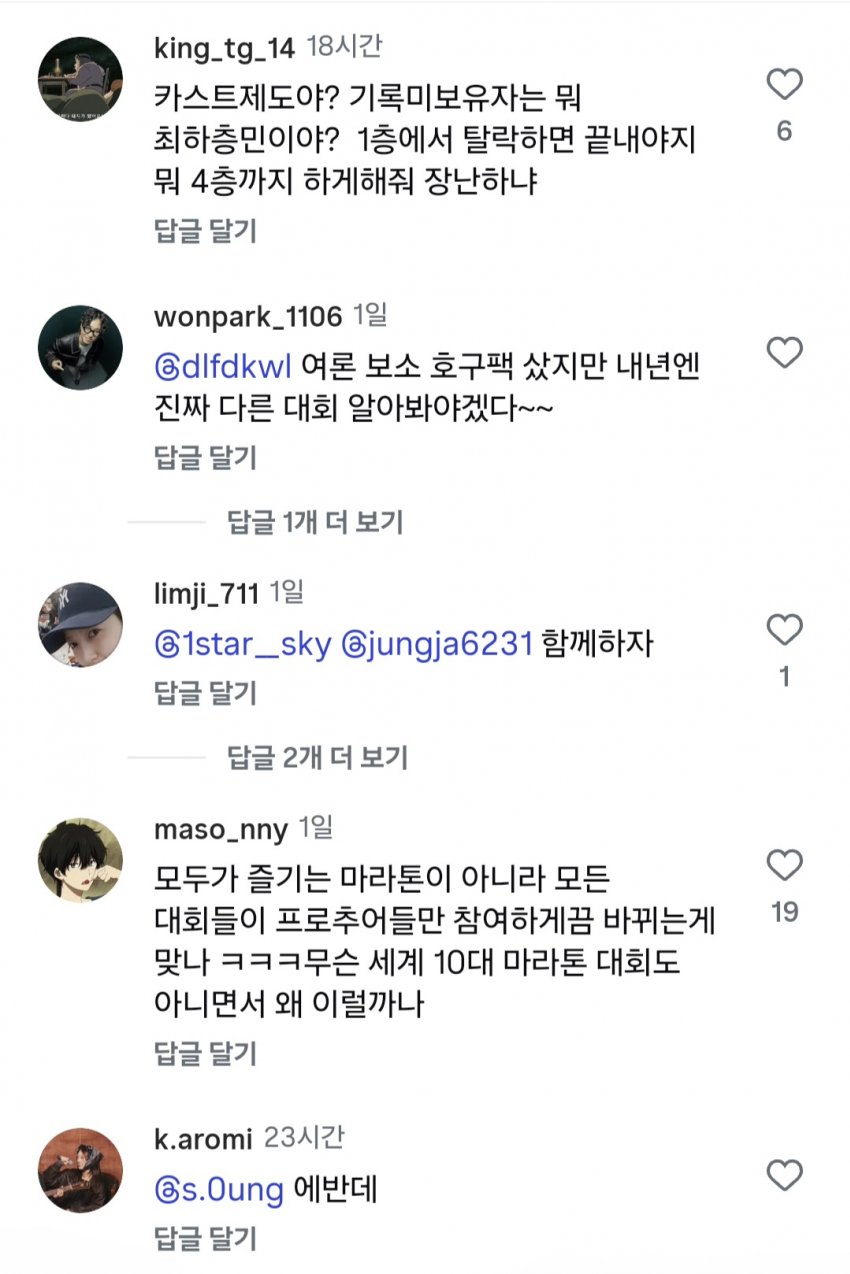Open k.aromi's profile picture
Image resolution: width=850 pixels, height=1274 pixels.
(80, 1170)
